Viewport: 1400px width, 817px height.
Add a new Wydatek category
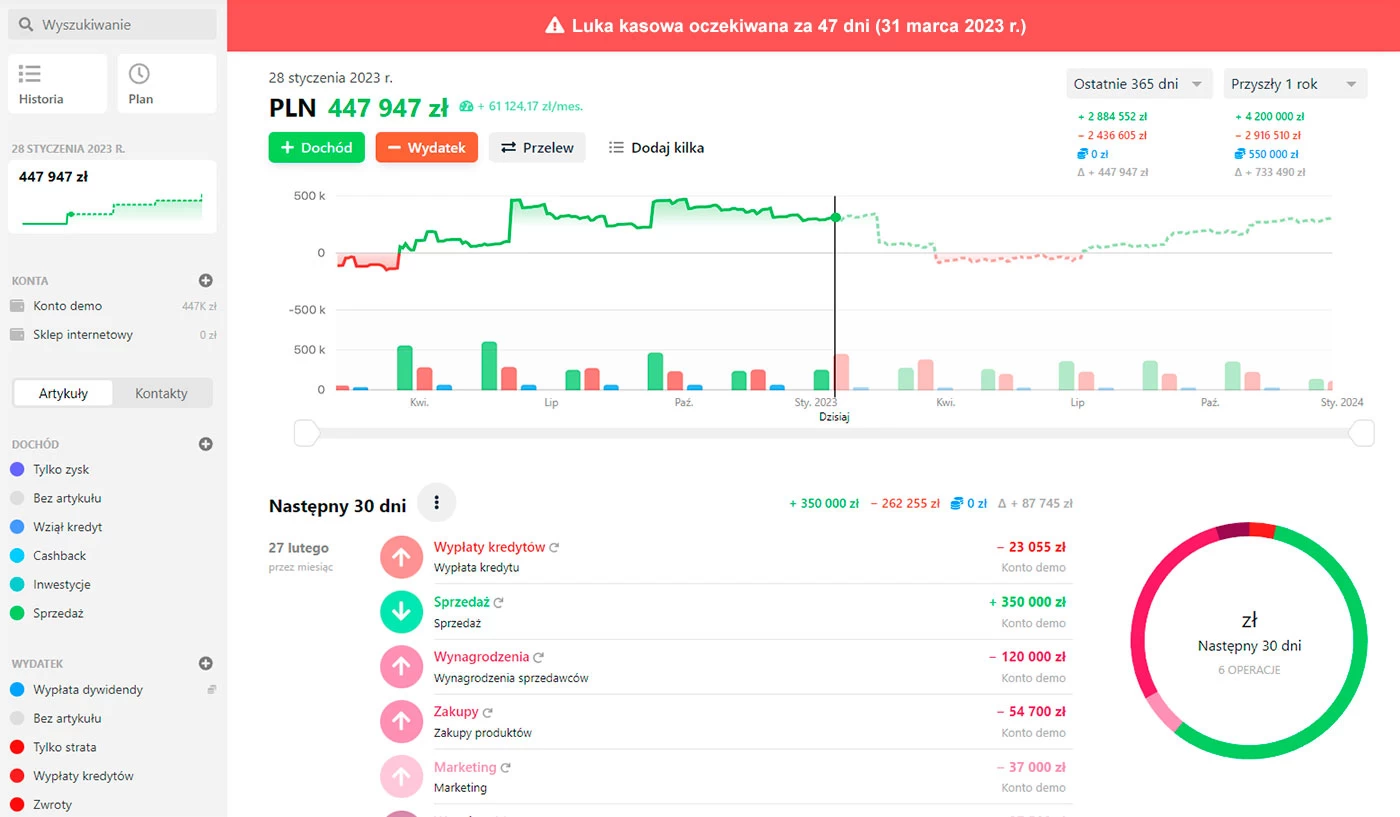(x=206, y=663)
